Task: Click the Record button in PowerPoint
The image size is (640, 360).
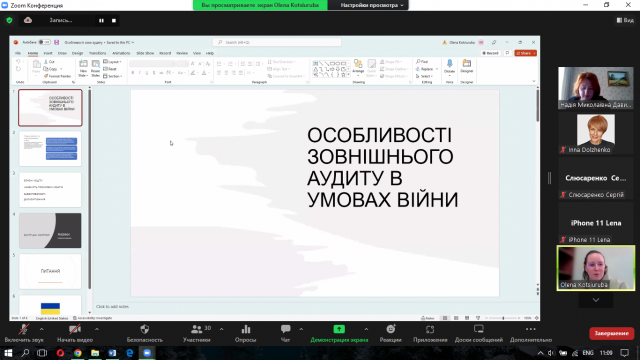Action: pos(491,53)
